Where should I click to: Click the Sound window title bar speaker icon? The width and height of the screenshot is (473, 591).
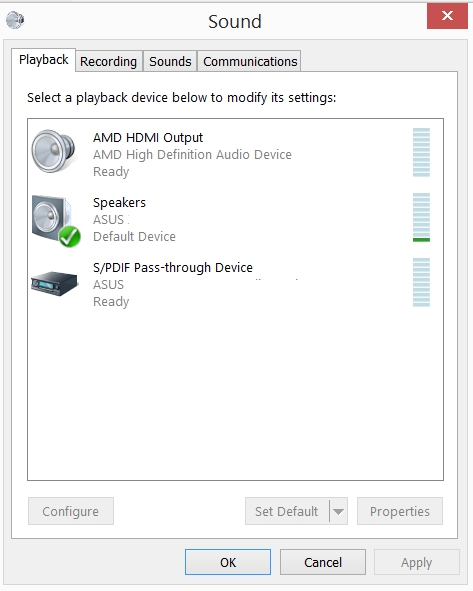(x=15, y=20)
